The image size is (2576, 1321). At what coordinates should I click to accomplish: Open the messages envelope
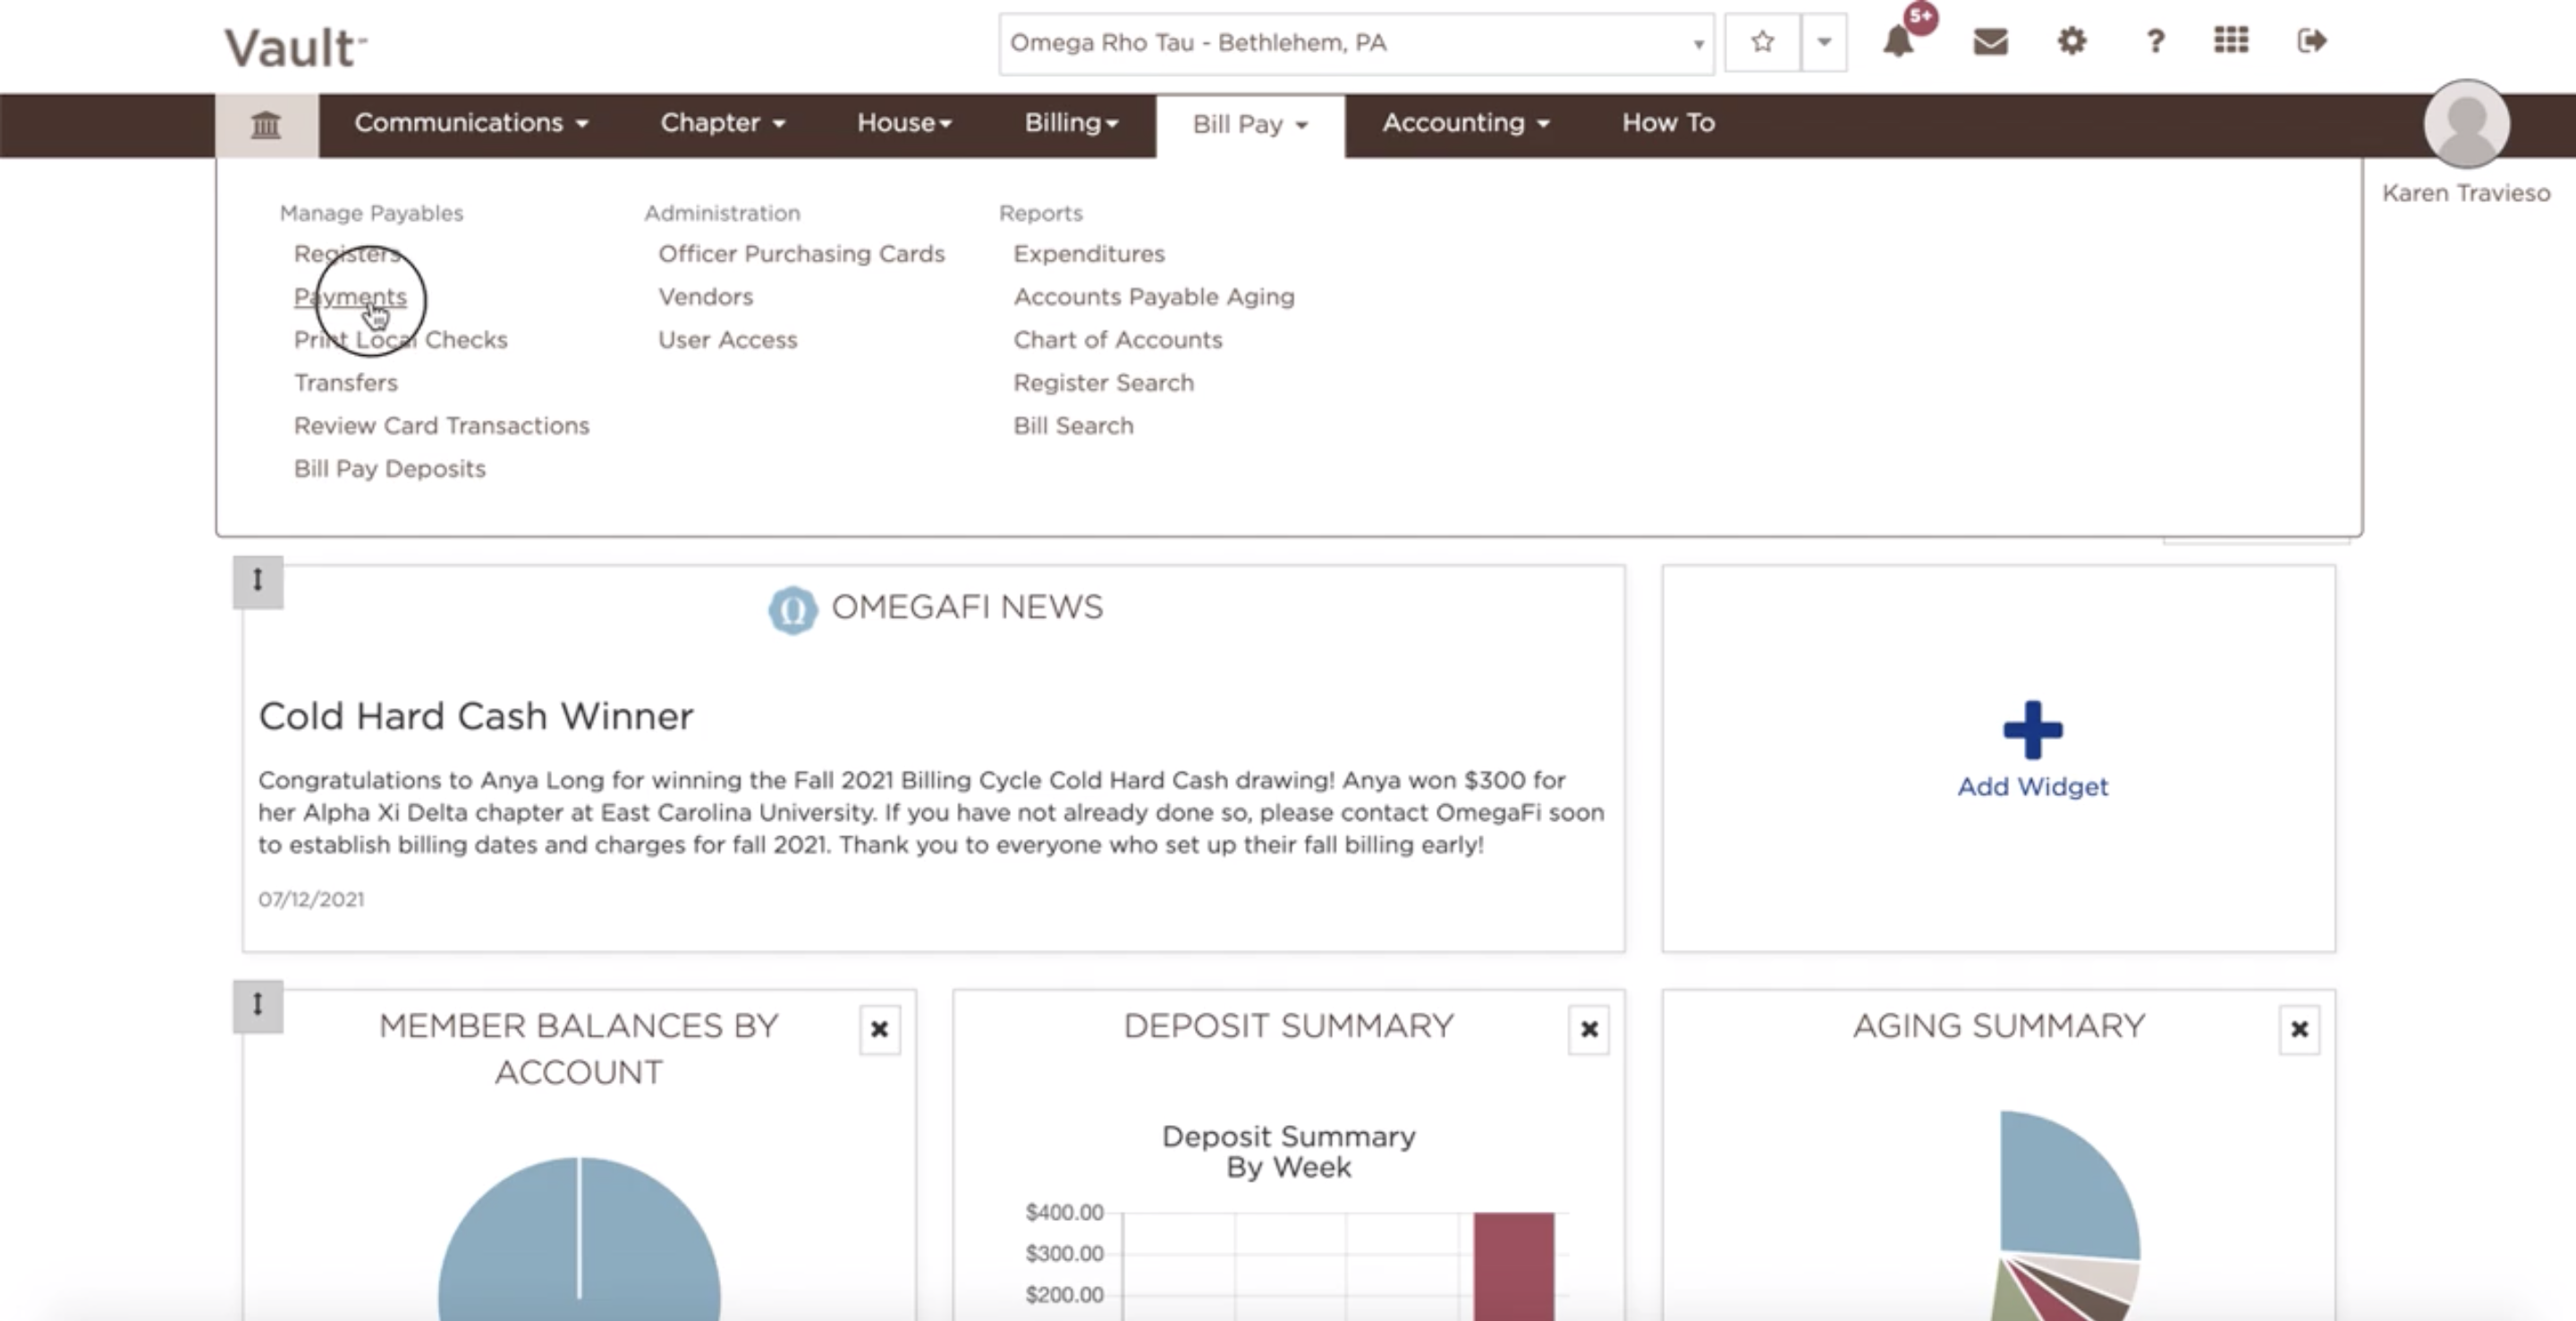[x=1989, y=42]
